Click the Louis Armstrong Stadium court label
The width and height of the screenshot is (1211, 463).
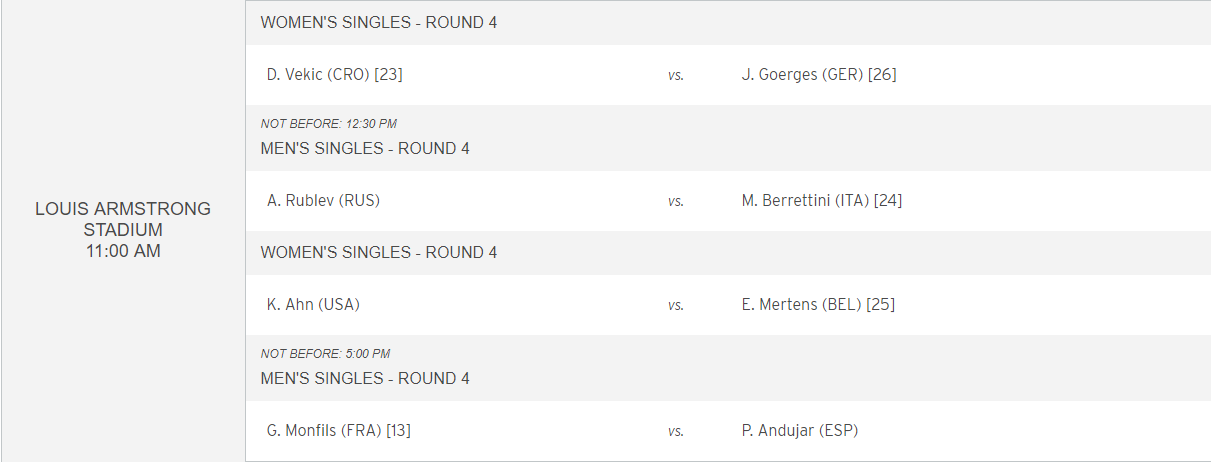[x=123, y=219]
